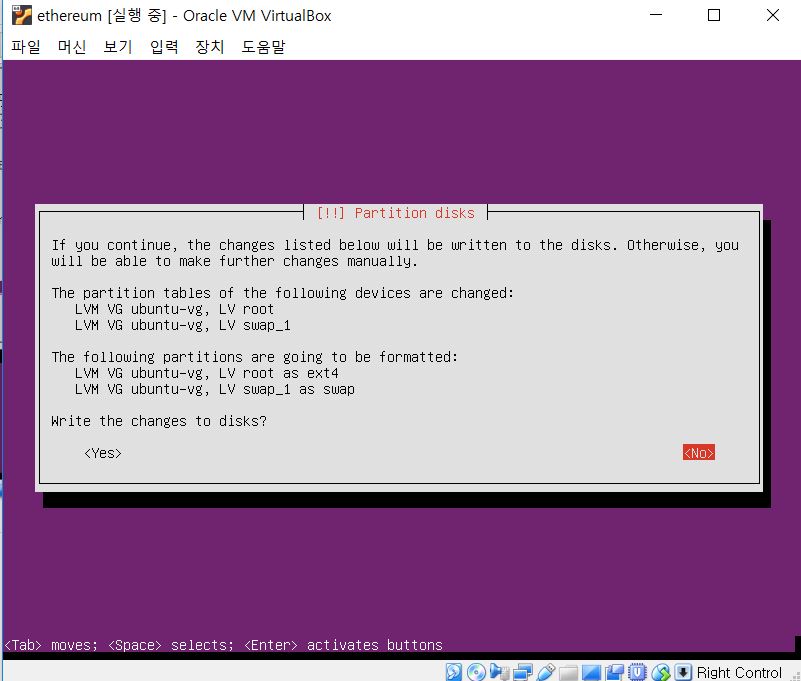Click the window resize grip at the status bar corner
Image resolution: width=801 pixels, height=681 pixels.
[x=795, y=675]
